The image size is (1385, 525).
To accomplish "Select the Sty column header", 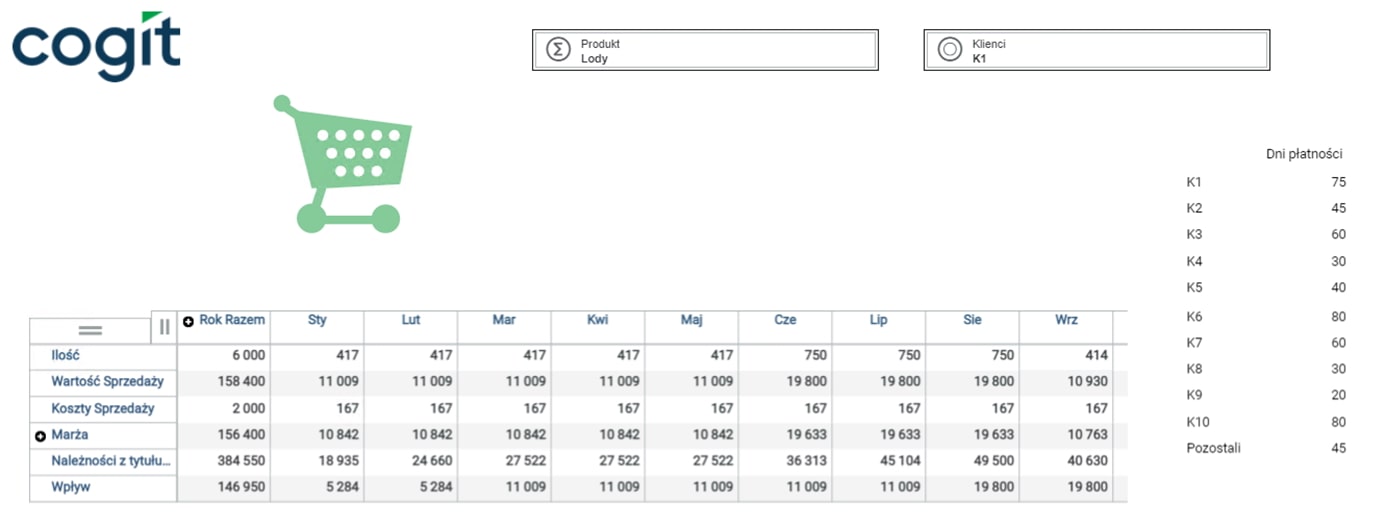I will pos(317,320).
